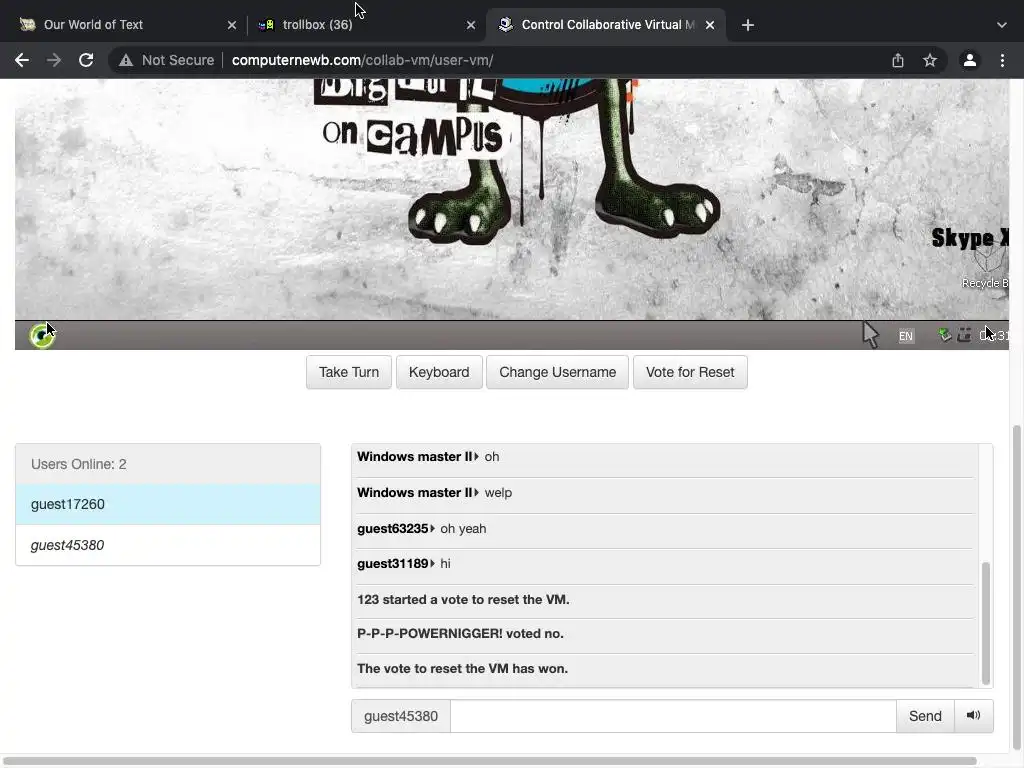Click the Recycle Bin icon on VM desktop
The width and height of the screenshot is (1024, 768).
coord(987,268)
